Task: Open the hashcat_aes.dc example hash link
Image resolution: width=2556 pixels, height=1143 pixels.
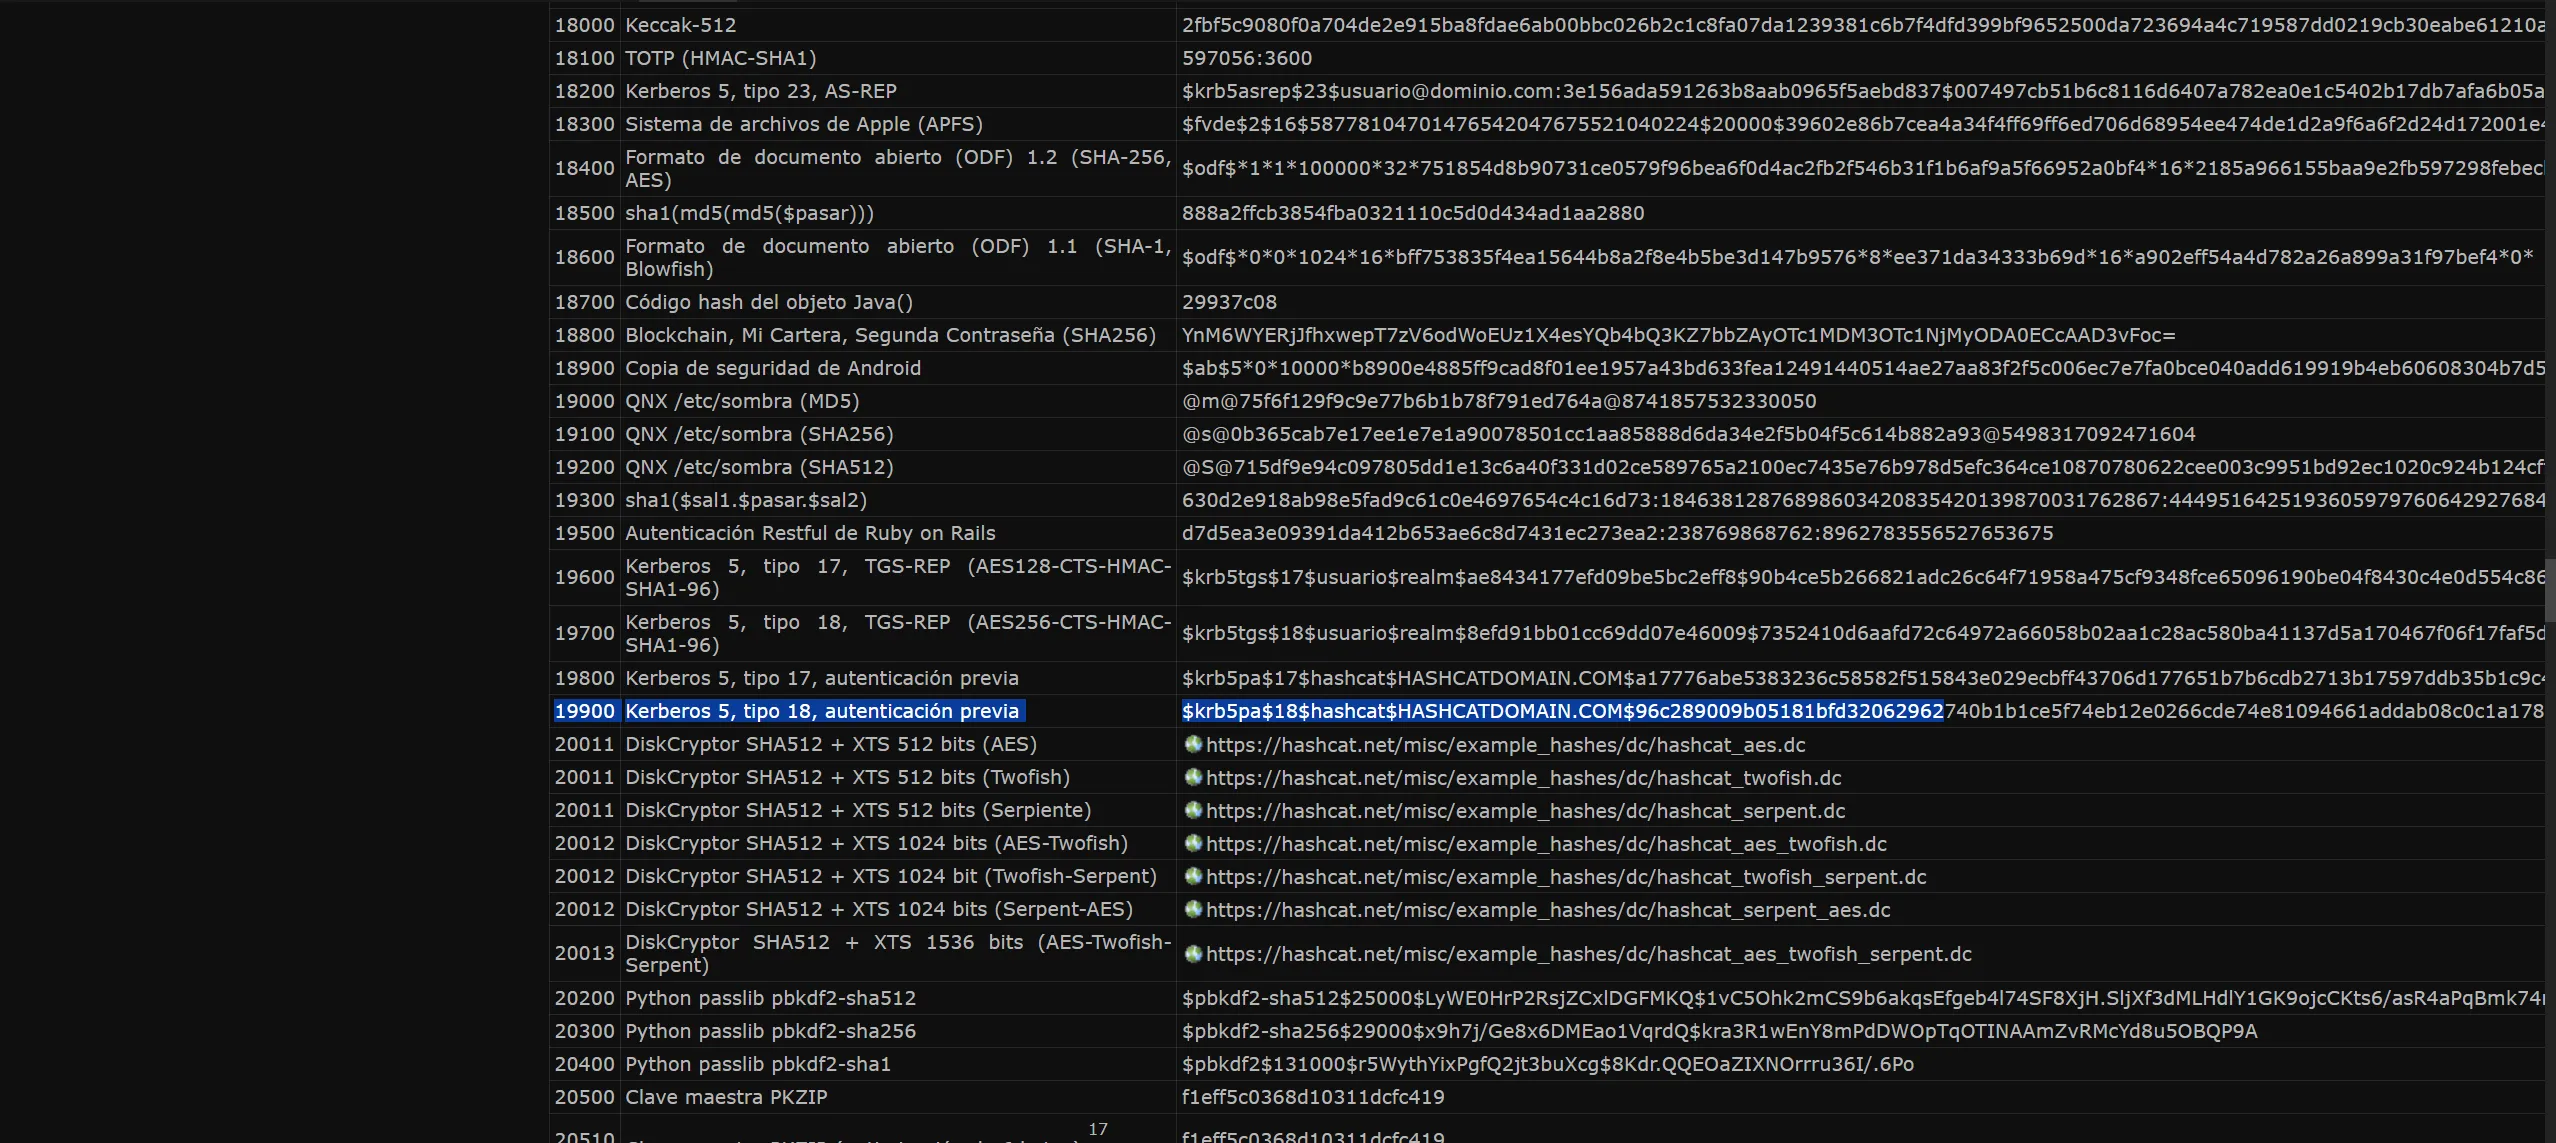Action: tap(1505, 745)
